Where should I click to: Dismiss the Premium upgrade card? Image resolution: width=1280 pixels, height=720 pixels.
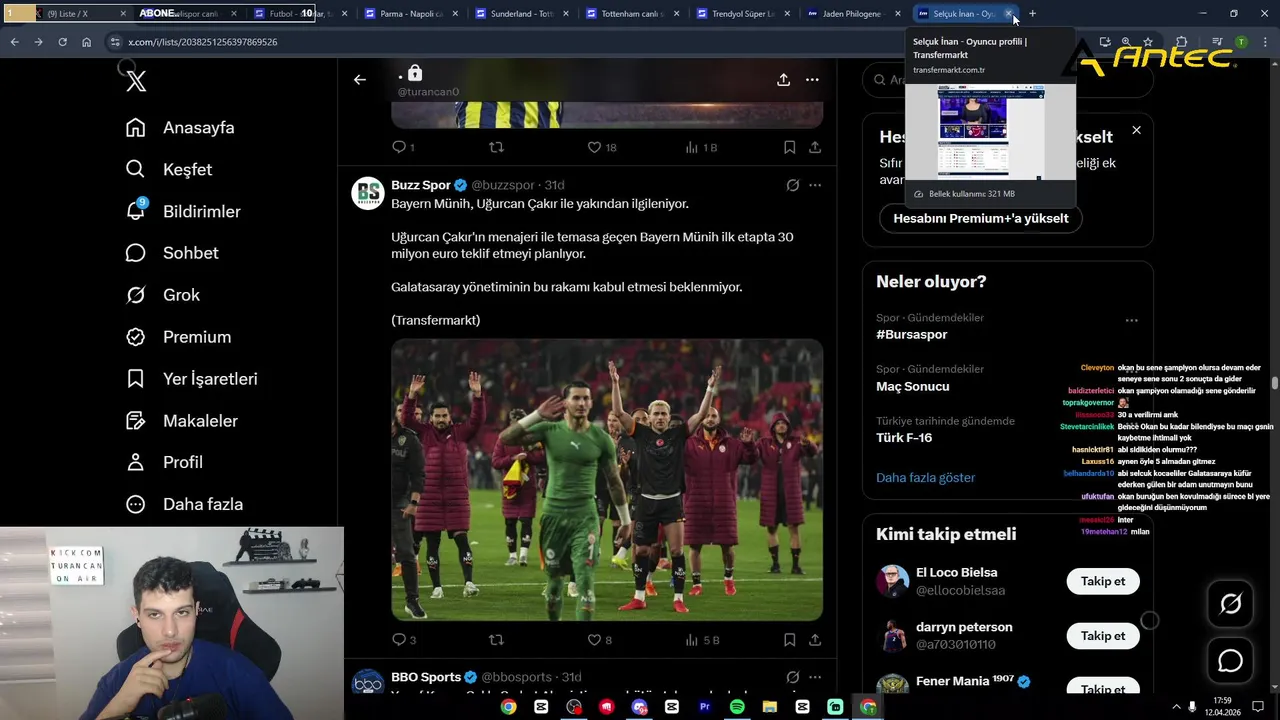1136,130
